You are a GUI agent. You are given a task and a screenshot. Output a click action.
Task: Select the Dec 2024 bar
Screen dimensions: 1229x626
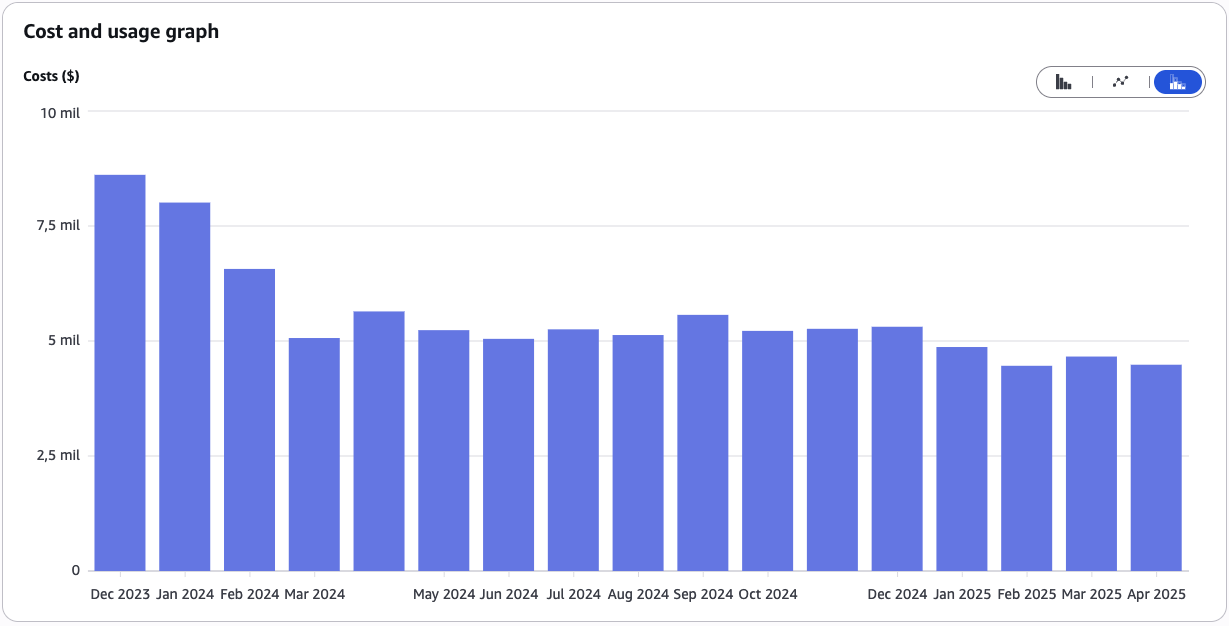point(897,449)
